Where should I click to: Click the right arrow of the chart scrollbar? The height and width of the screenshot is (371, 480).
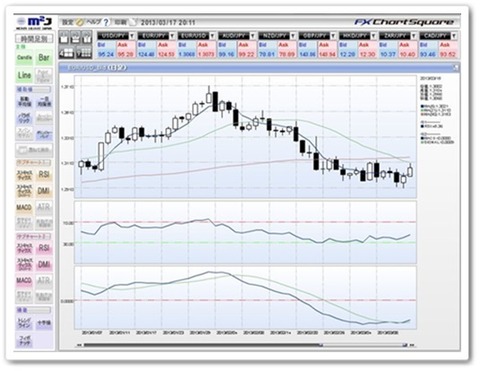click(413, 345)
